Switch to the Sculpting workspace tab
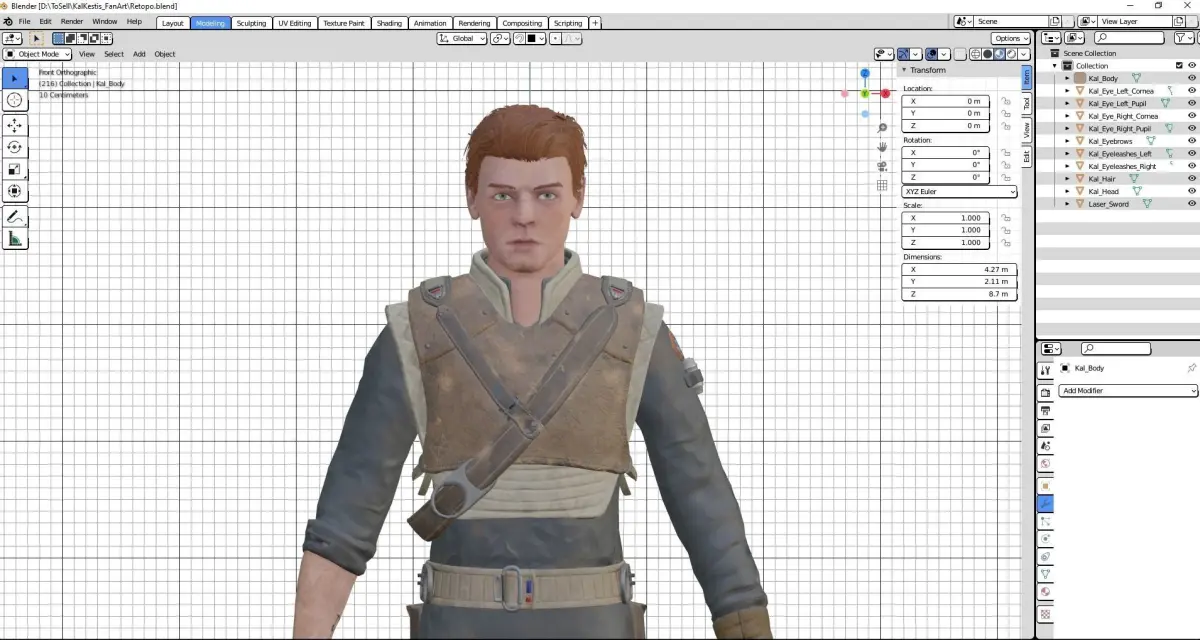This screenshot has height=640, width=1200. point(251,23)
